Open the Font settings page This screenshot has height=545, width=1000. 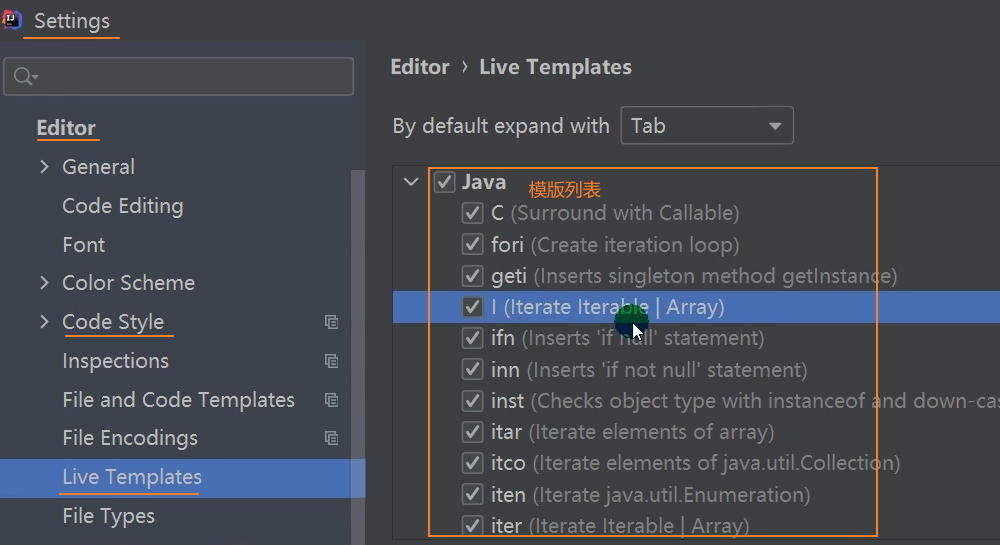pyautogui.click(x=83, y=245)
